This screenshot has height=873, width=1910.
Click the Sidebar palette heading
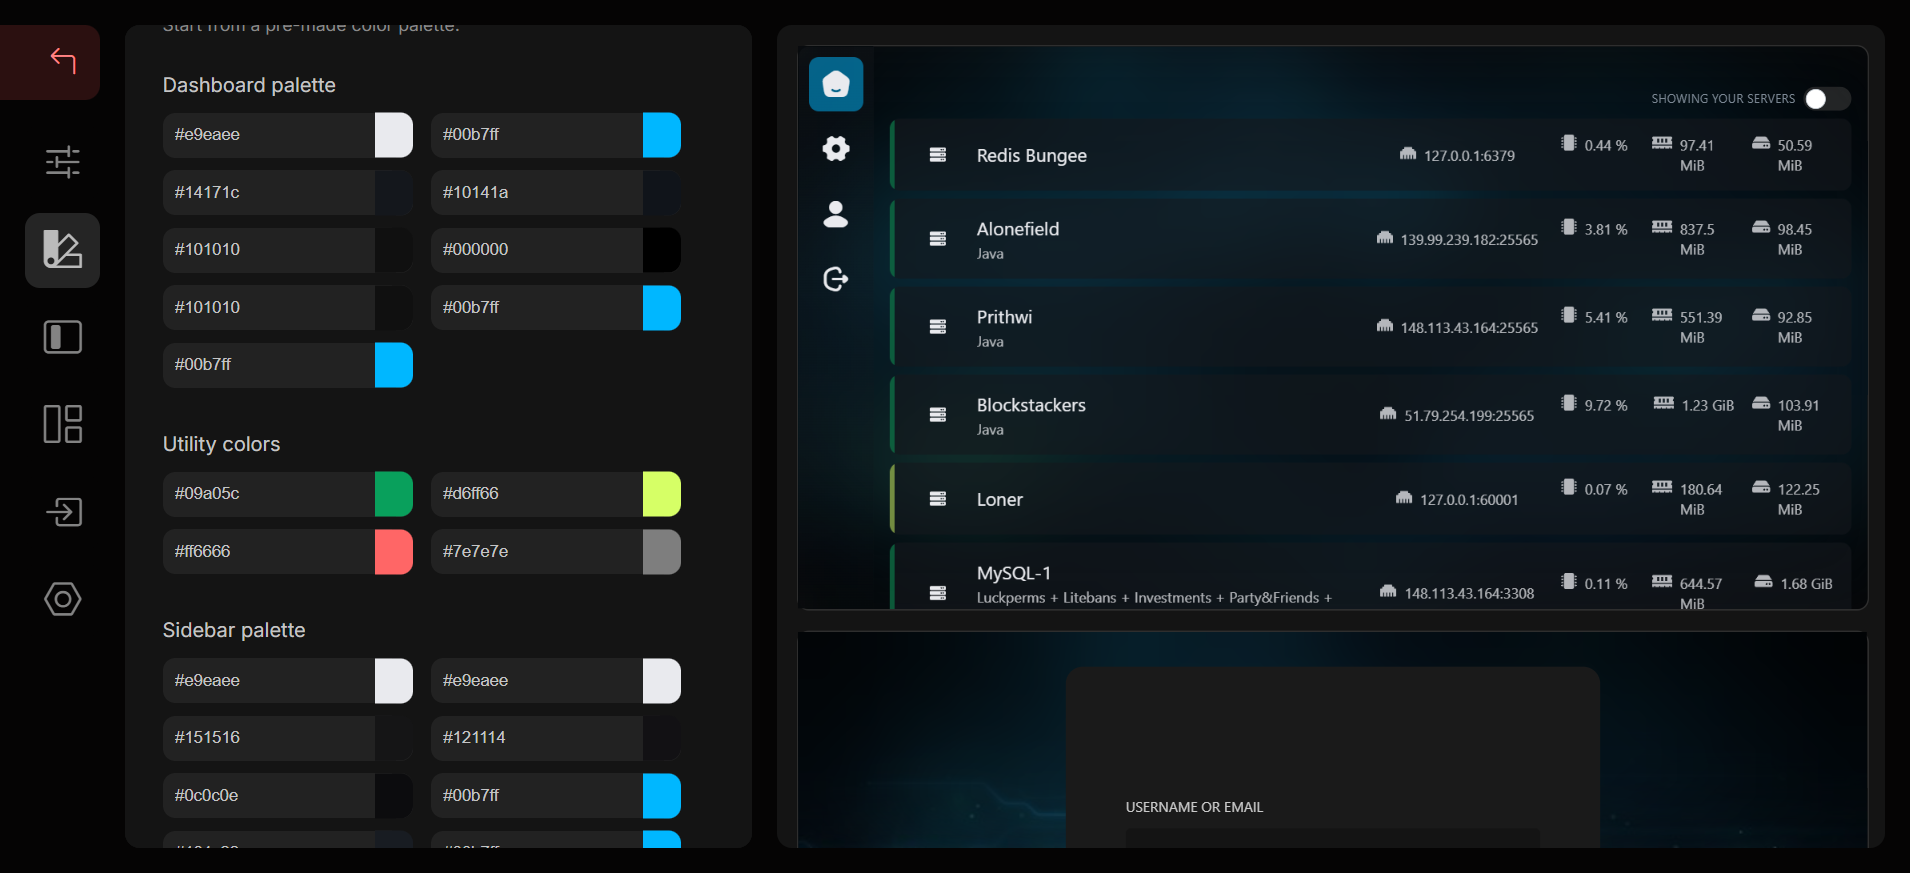tap(234, 630)
